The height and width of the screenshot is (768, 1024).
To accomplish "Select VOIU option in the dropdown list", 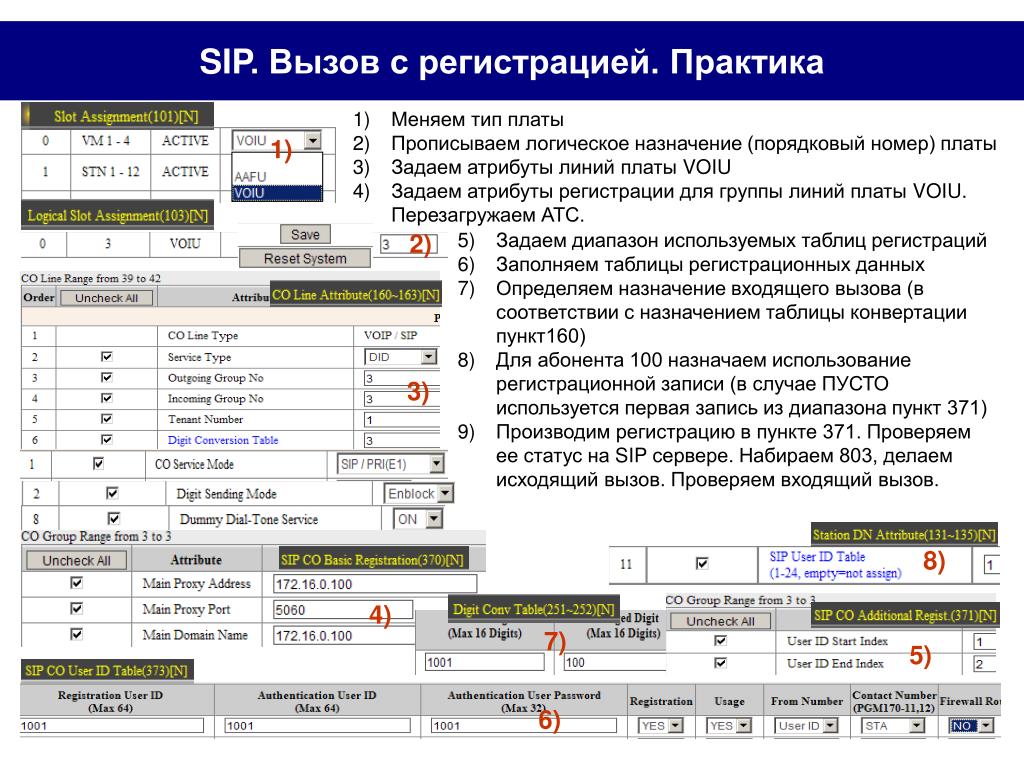I will (x=277, y=193).
